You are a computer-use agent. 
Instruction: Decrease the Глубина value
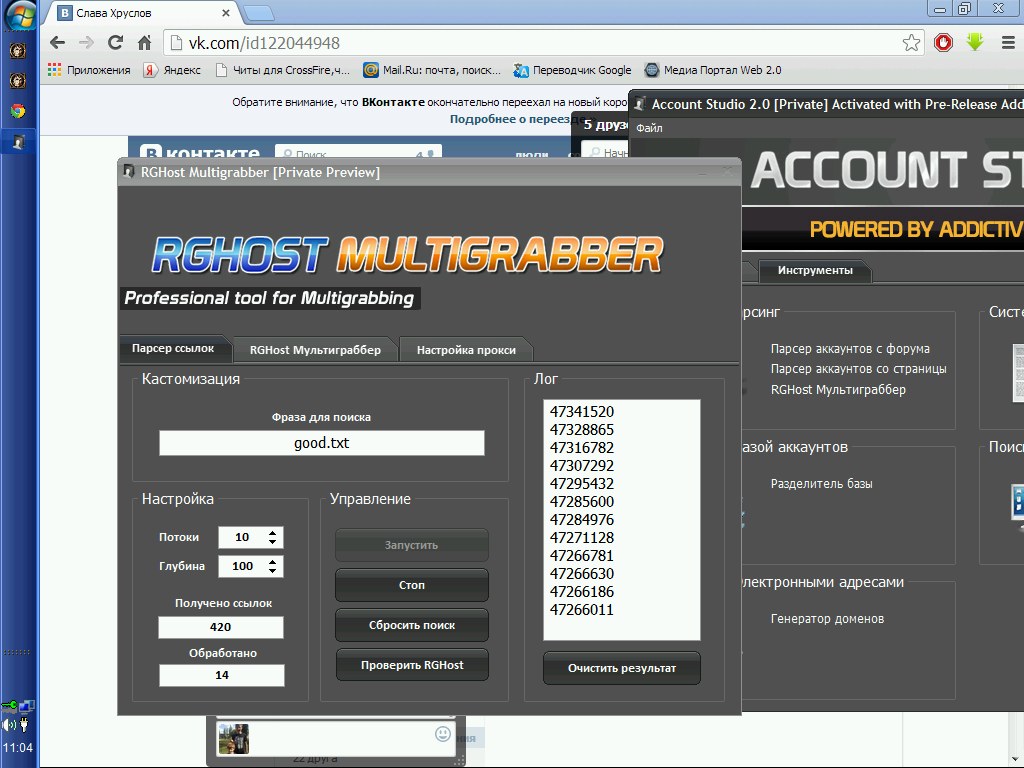pyautogui.click(x=272, y=571)
